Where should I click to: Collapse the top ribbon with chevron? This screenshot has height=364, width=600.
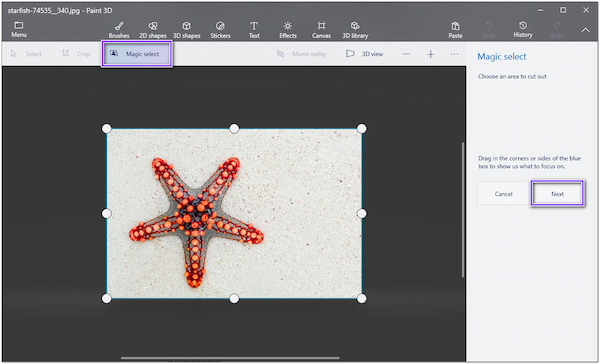coord(586,30)
